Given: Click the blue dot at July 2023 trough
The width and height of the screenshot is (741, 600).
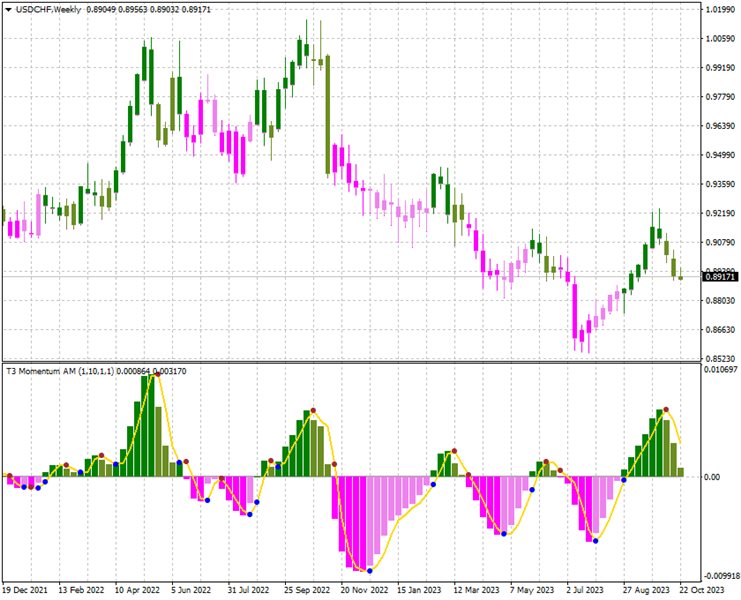Looking at the screenshot, I should tap(596, 541).
